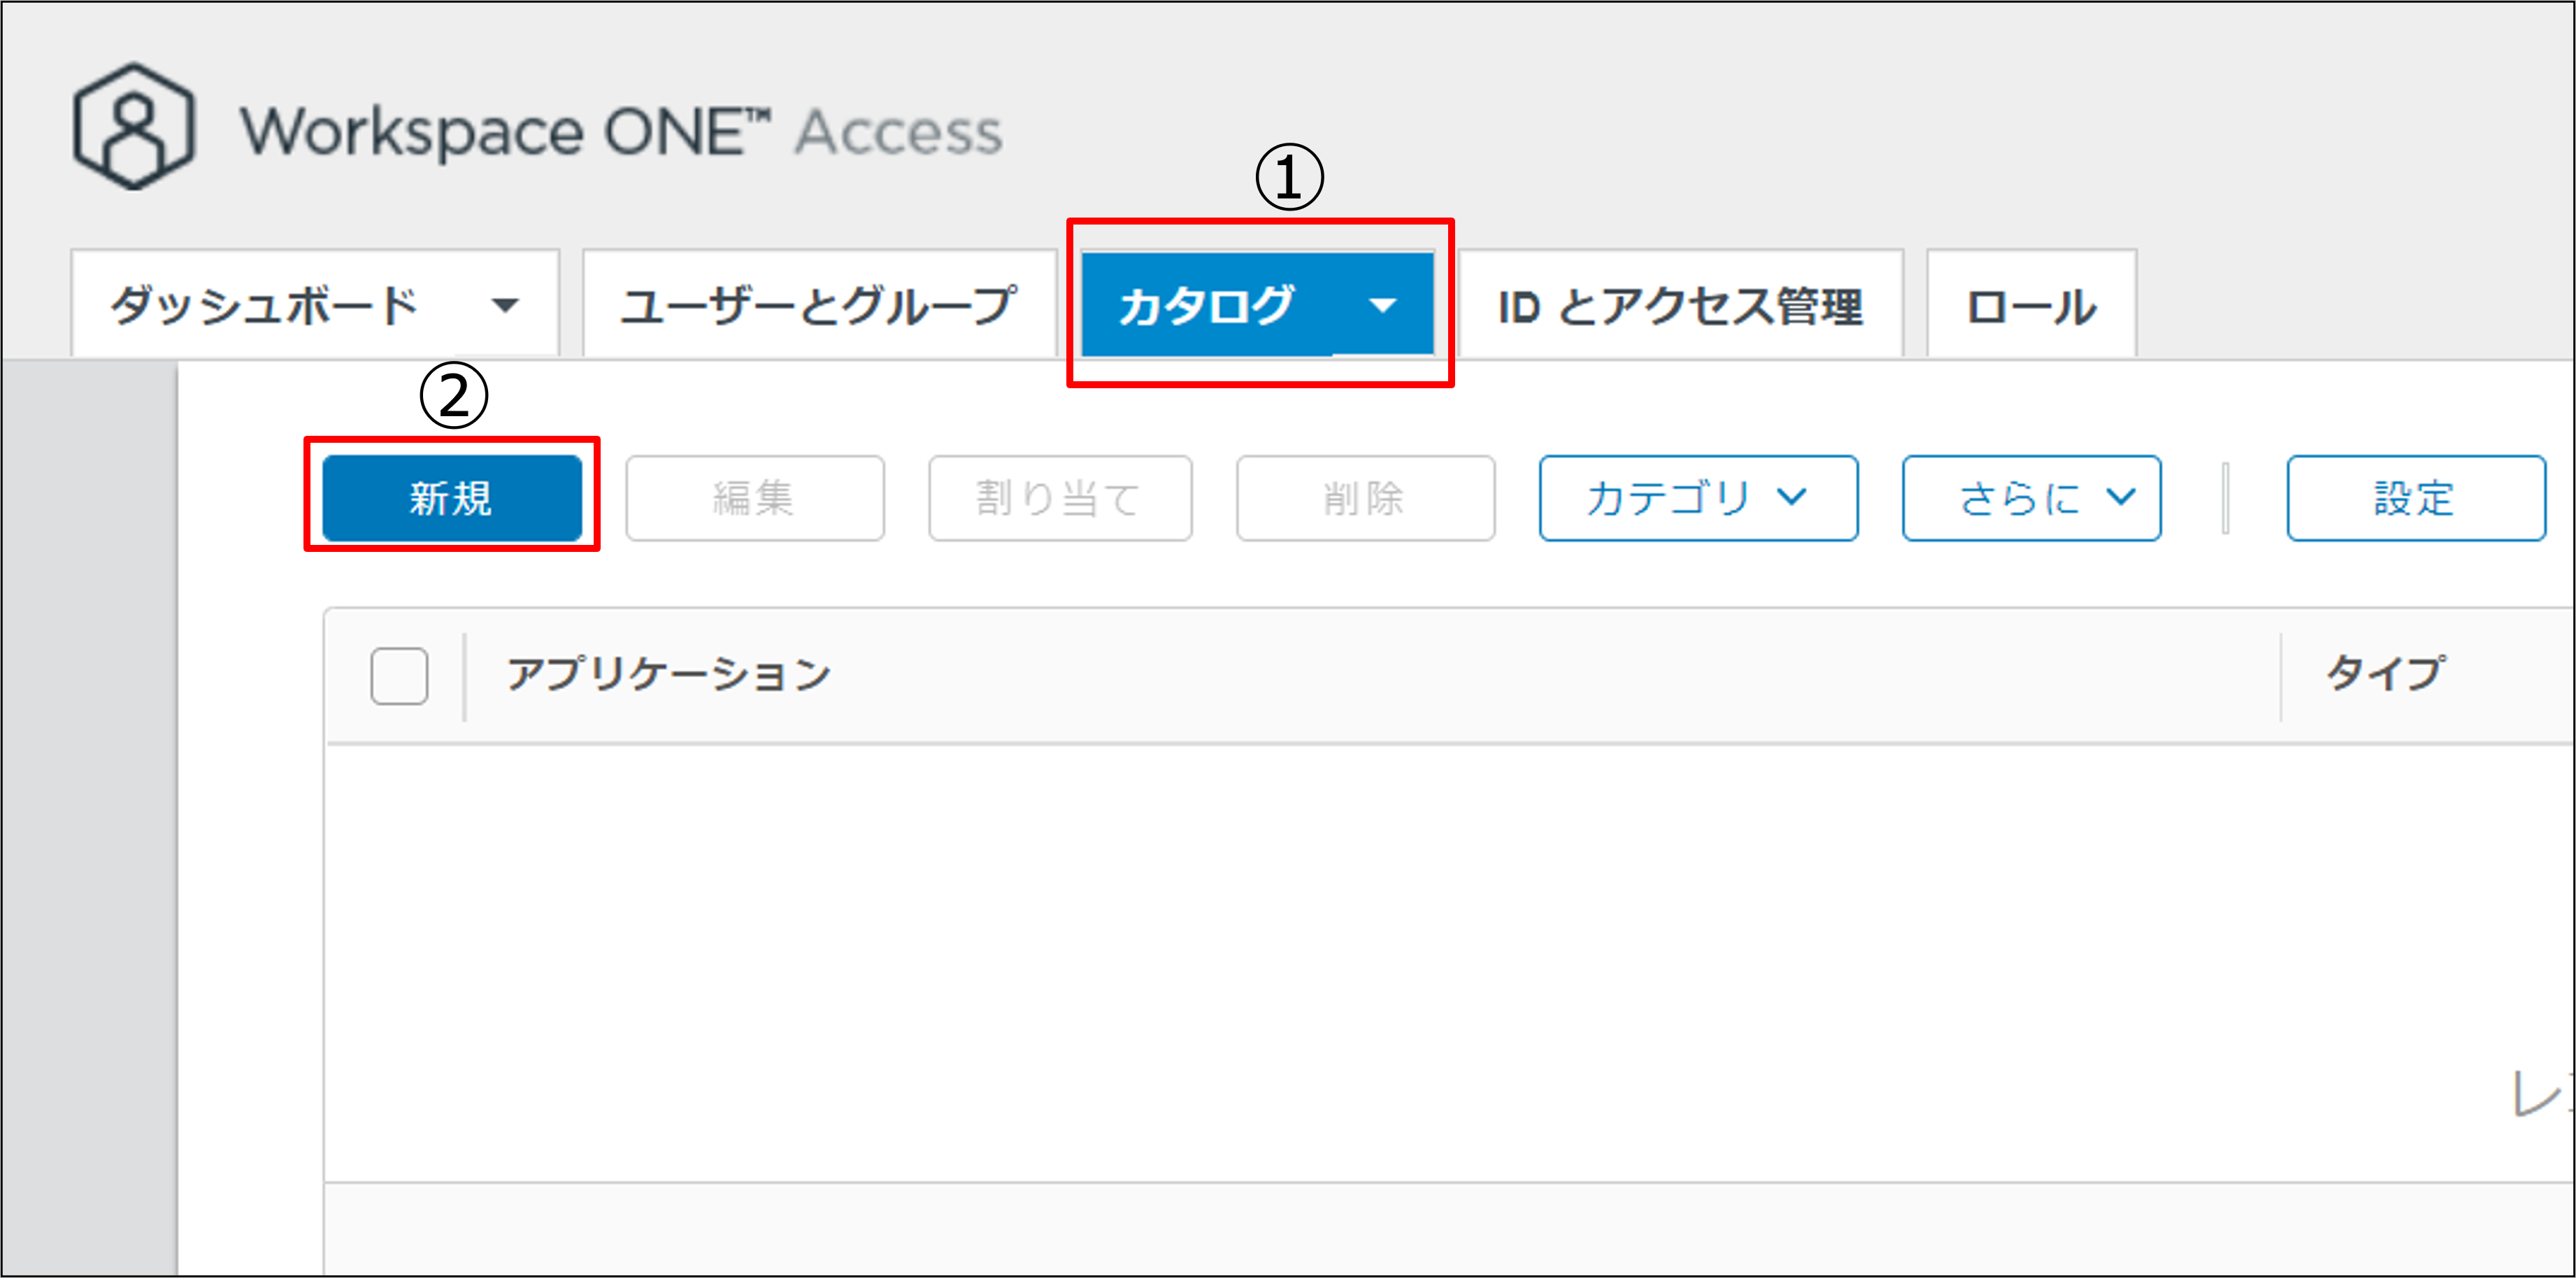The image size is (2576, 1278).
Task: Click the chevron on さらに button
Action: point(2120,497)
